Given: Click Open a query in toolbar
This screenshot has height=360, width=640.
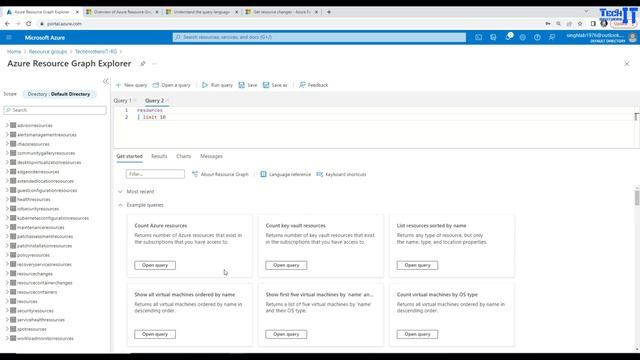Looking at the screenshot, I should [171, 85].
